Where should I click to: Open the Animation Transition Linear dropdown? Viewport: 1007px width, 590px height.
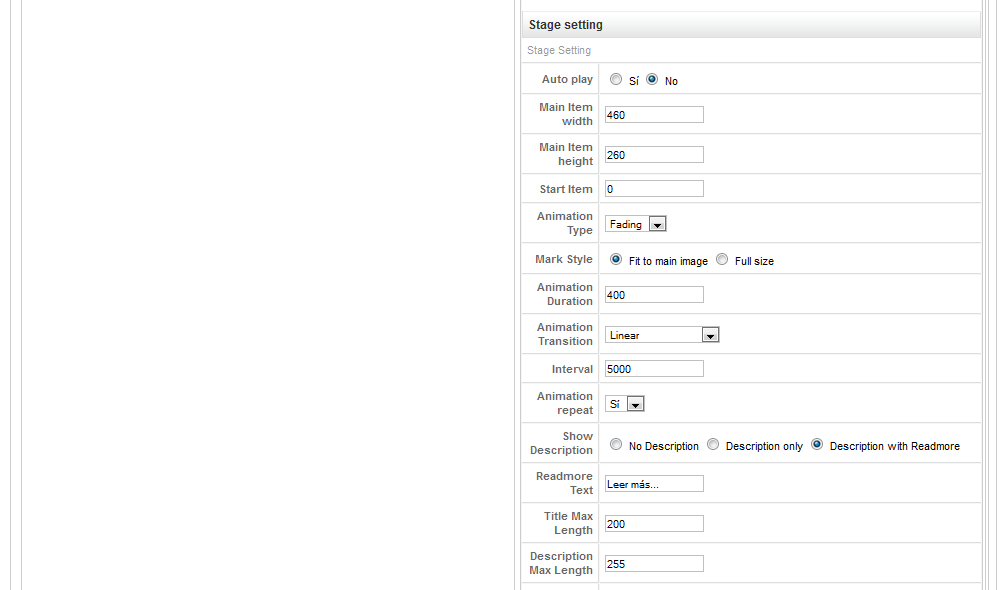(661, 335)
